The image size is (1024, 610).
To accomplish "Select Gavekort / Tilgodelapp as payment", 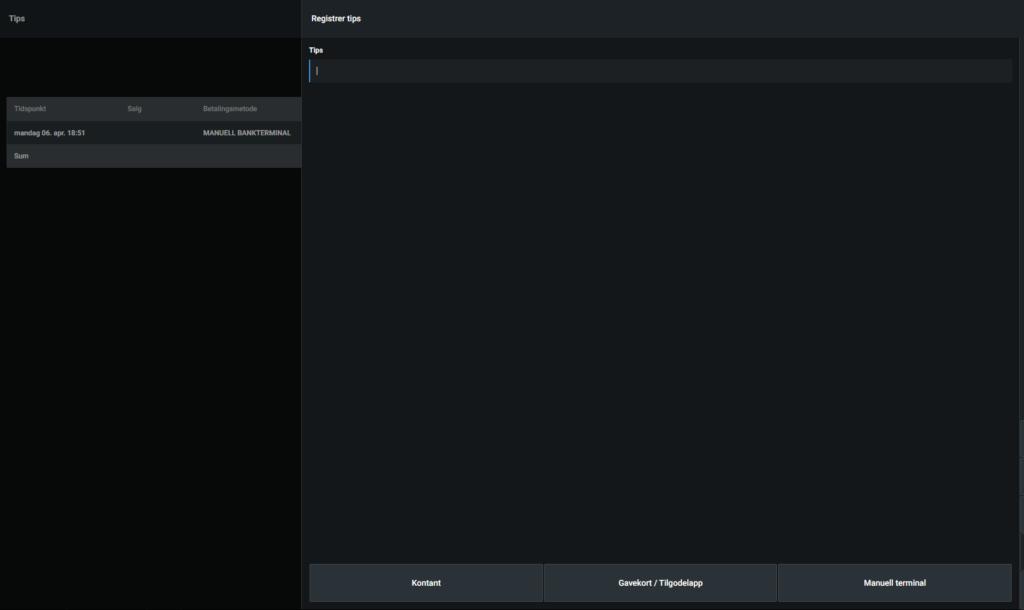I will pyautogui.click(x=660, y=583).
